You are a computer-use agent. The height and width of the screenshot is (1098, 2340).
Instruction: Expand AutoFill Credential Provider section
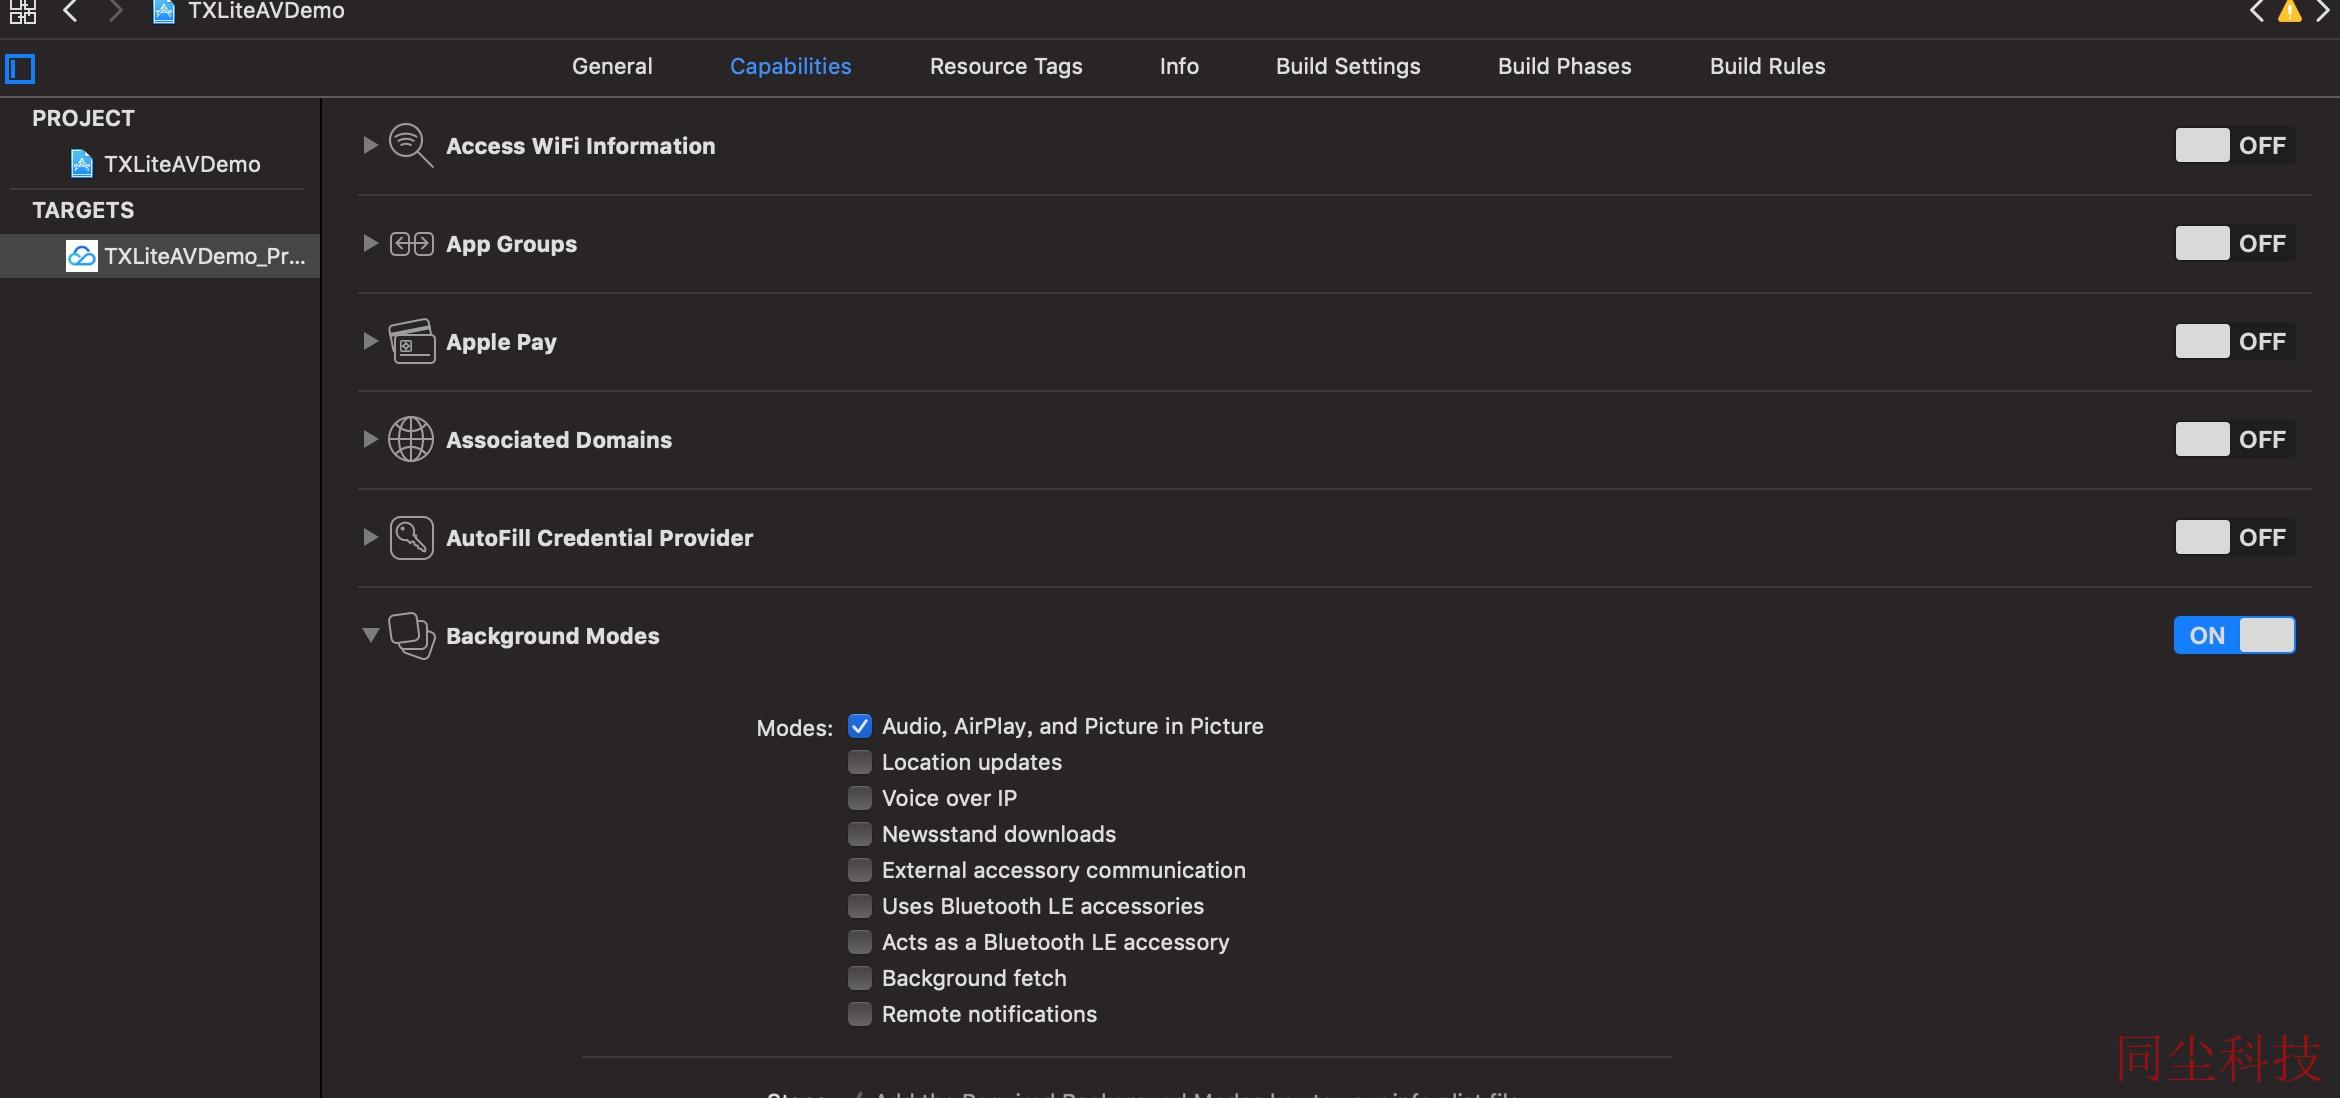coord(370,538)
